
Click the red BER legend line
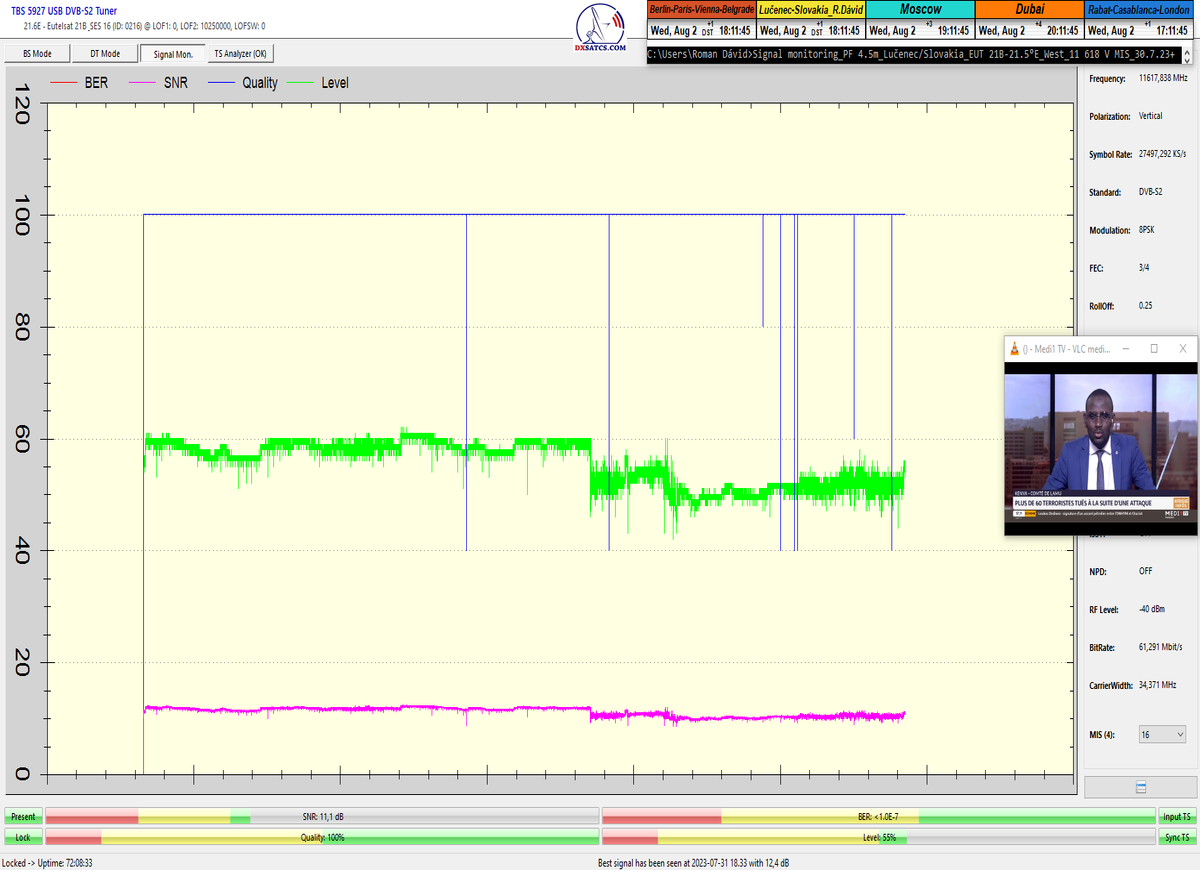(x=63, y=83)
